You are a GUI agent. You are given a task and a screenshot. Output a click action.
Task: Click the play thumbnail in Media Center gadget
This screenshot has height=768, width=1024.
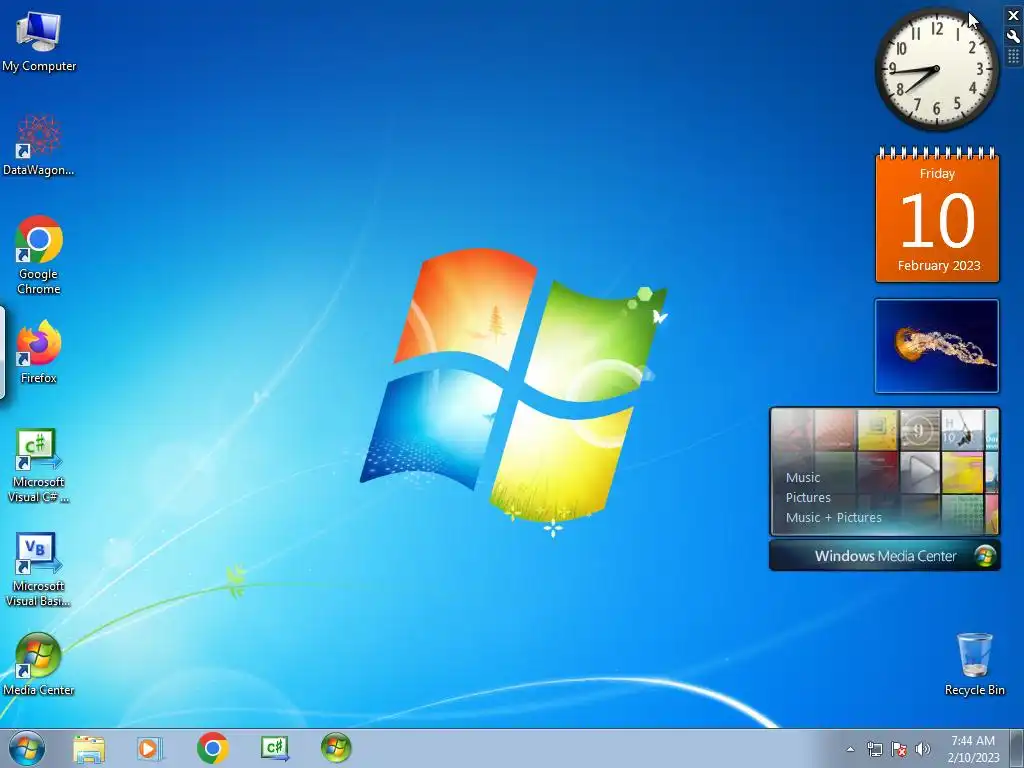tap(920, 470)
